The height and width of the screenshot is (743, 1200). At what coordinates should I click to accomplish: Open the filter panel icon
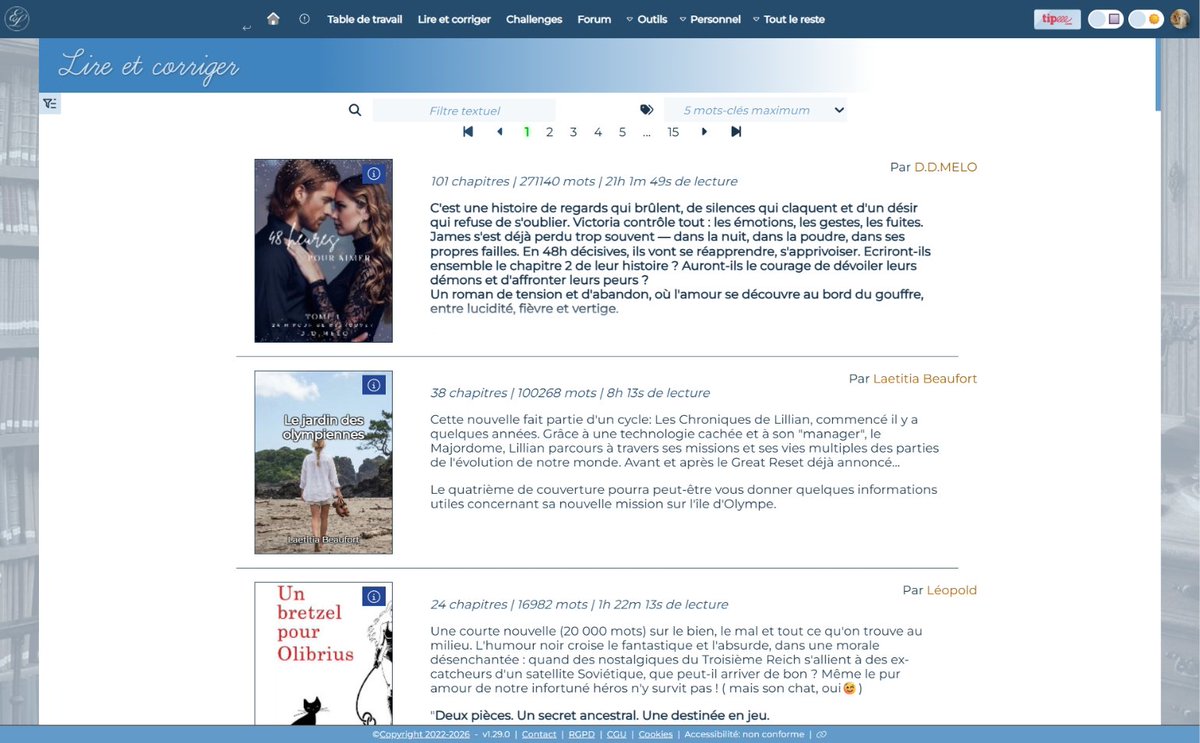(50, 104)
